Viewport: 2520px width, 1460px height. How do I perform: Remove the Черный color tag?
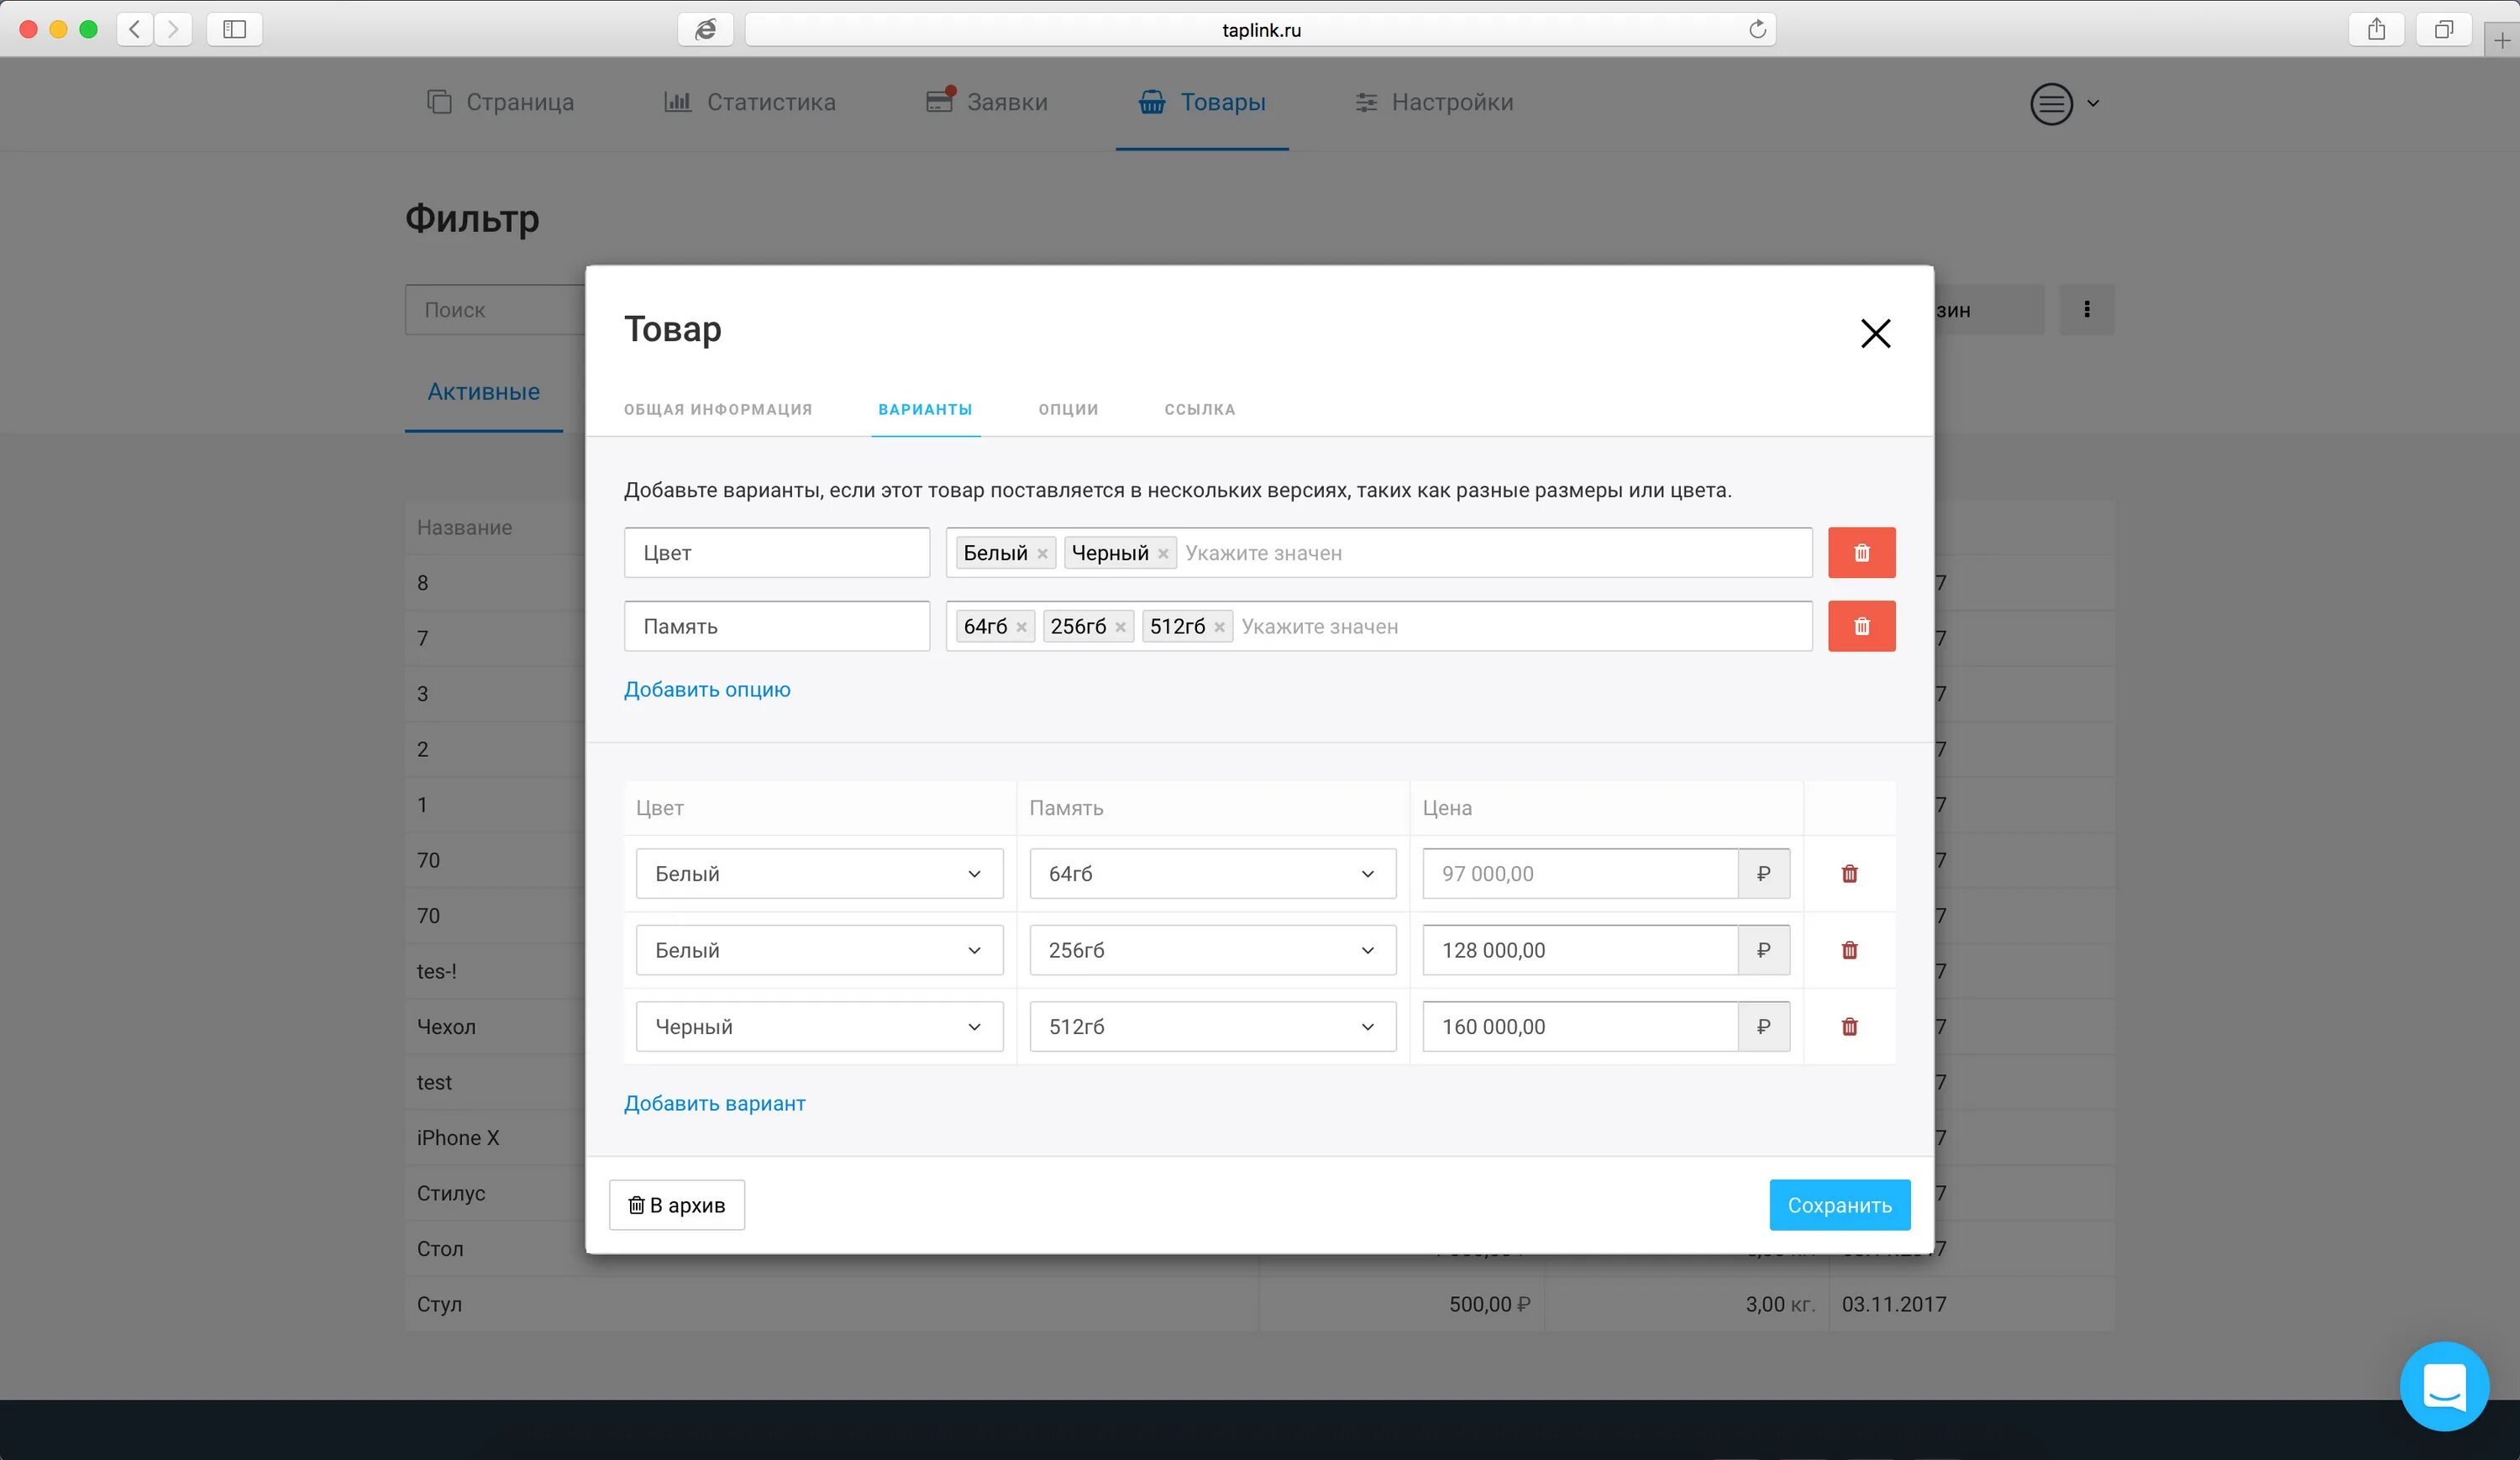click(1163, 554)
